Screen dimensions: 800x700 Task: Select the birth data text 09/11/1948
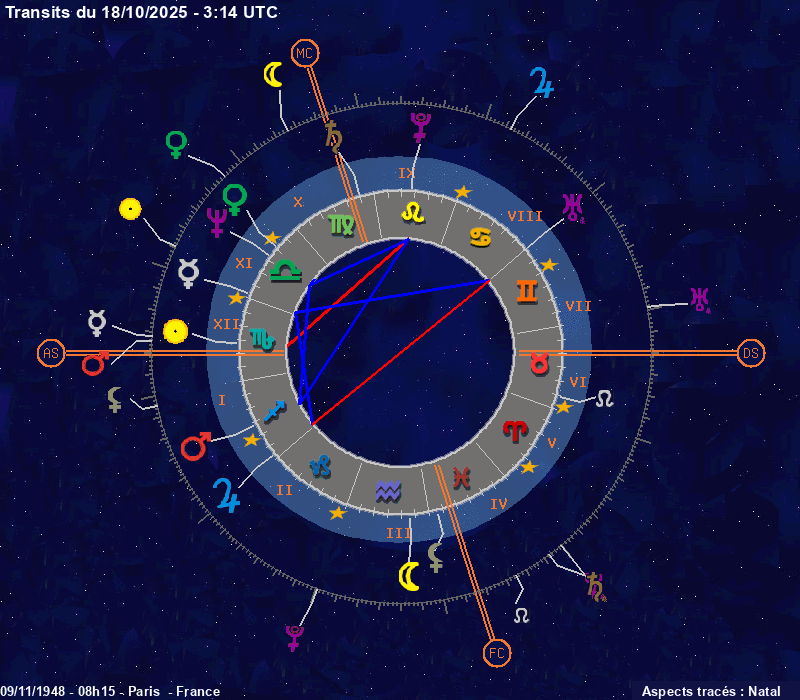point(110,691)
